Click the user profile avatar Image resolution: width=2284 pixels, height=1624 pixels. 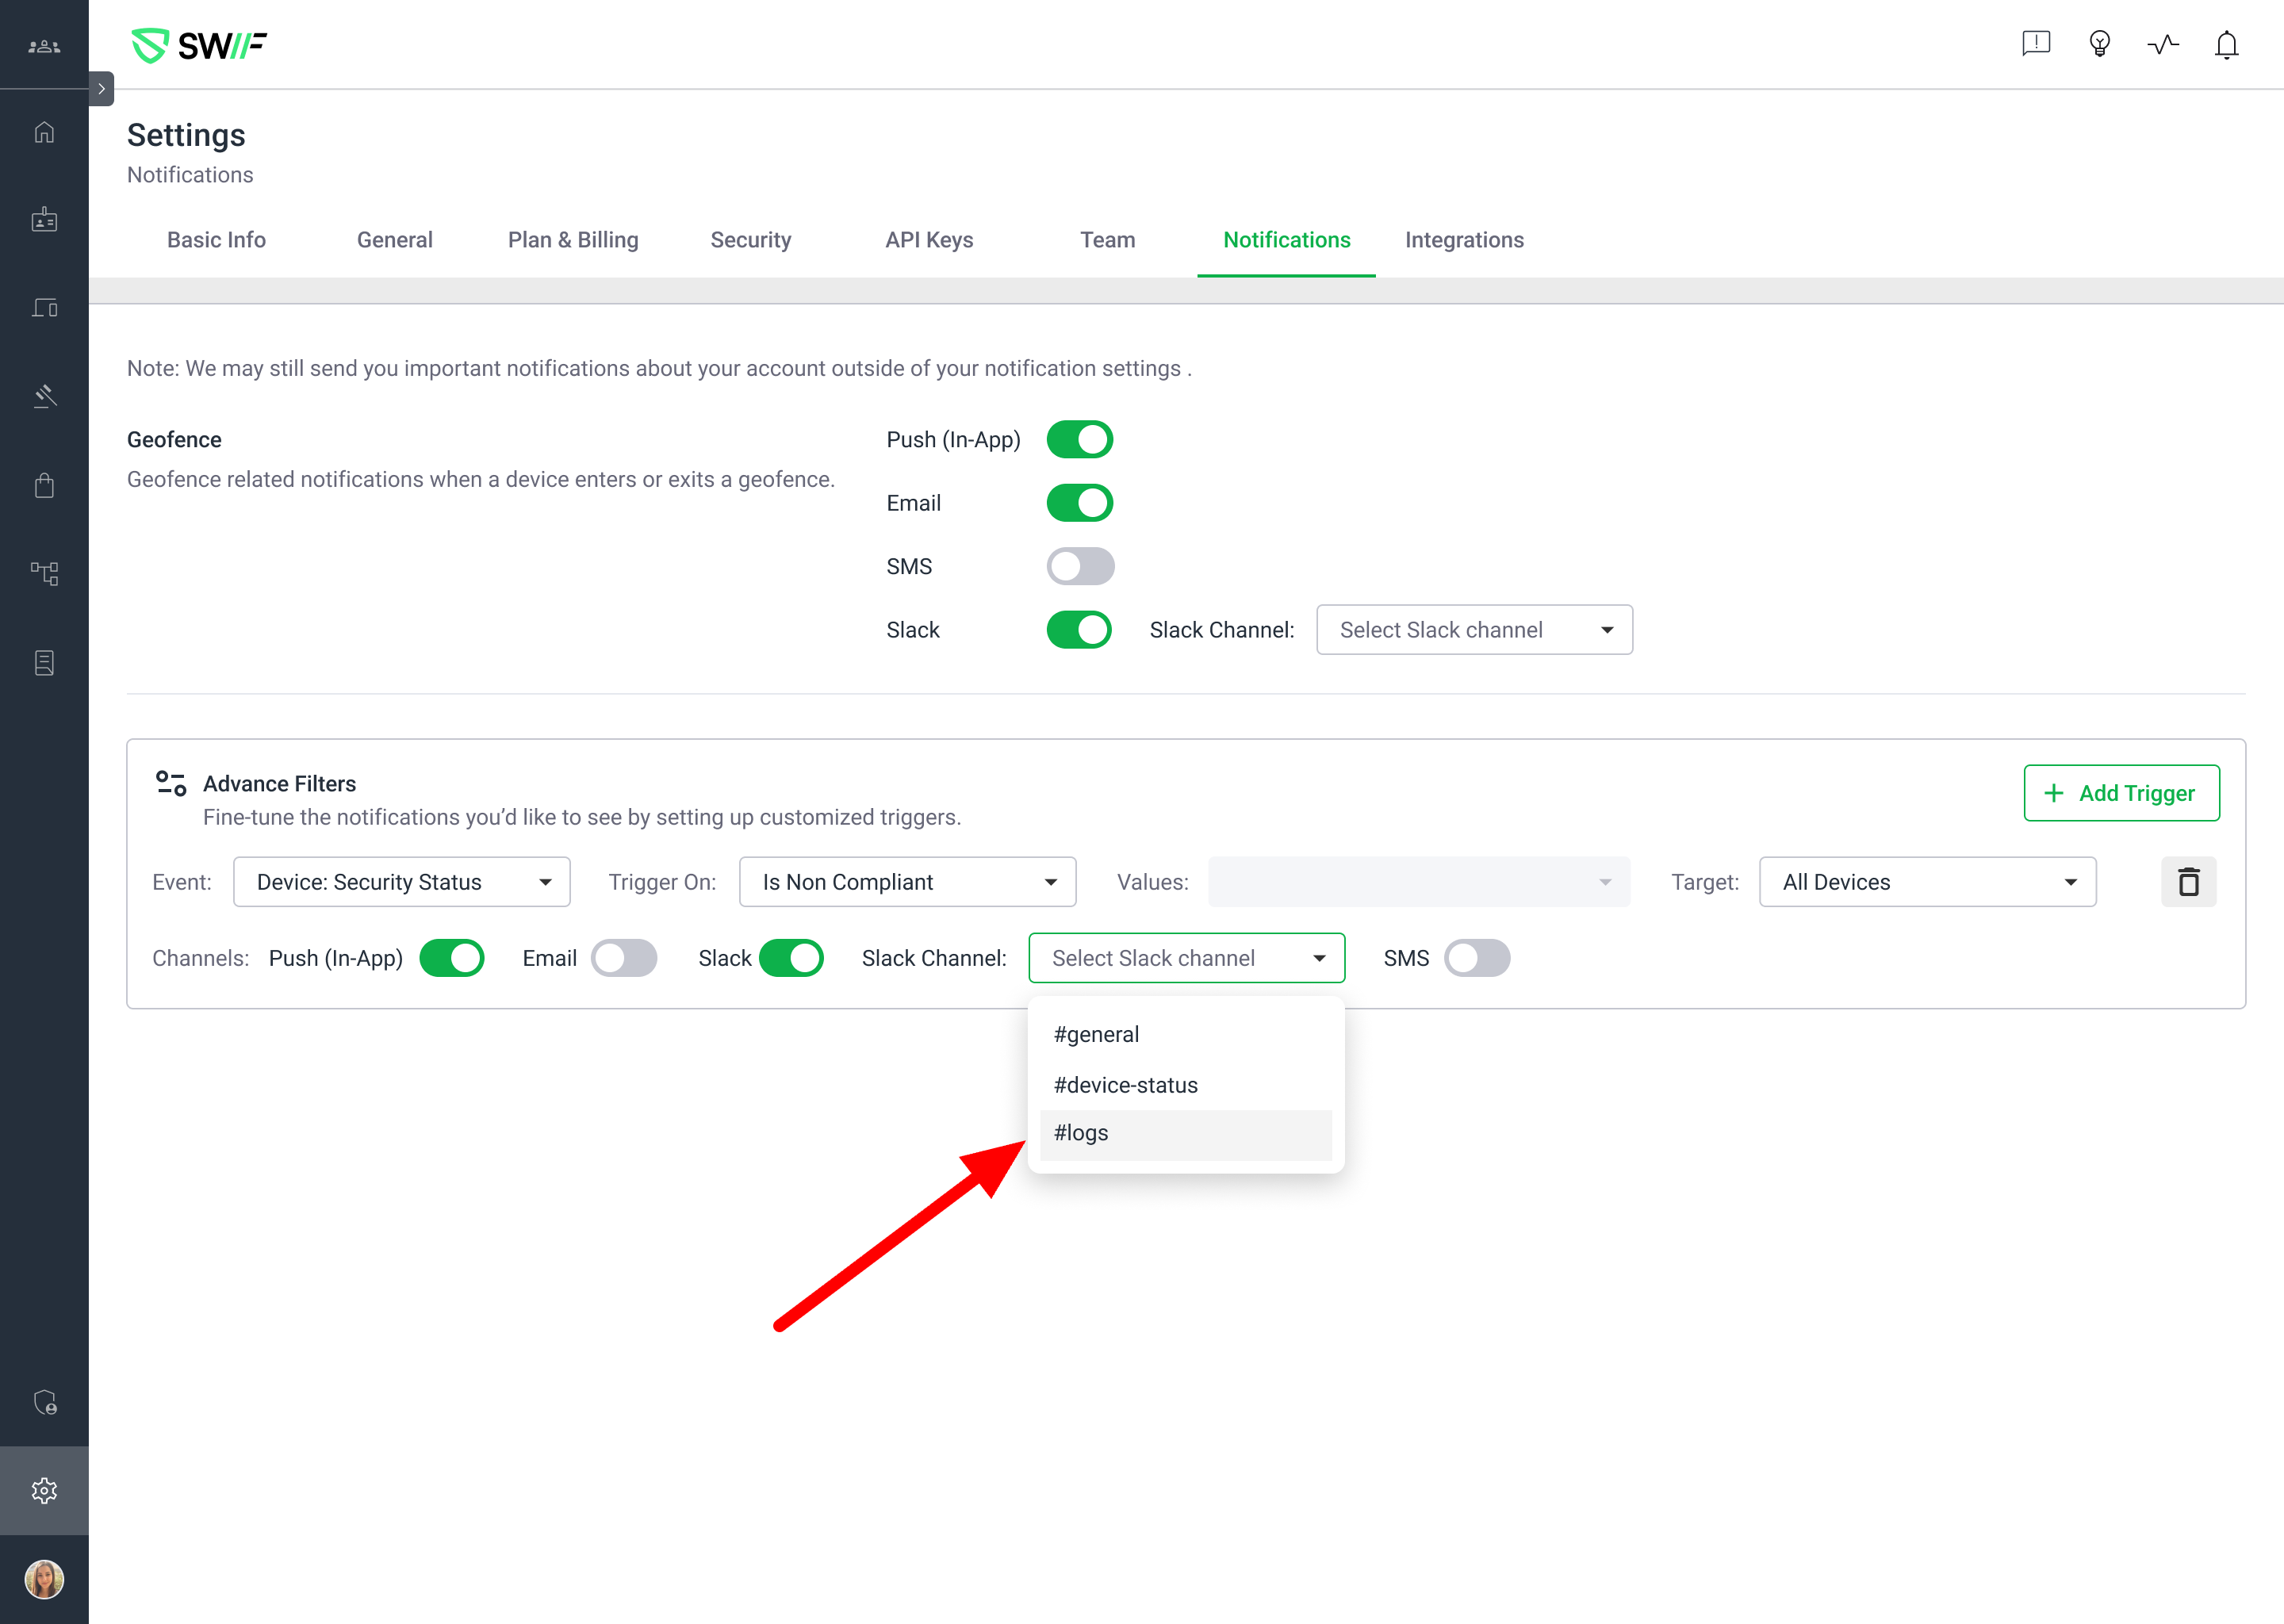[44, 1579]
